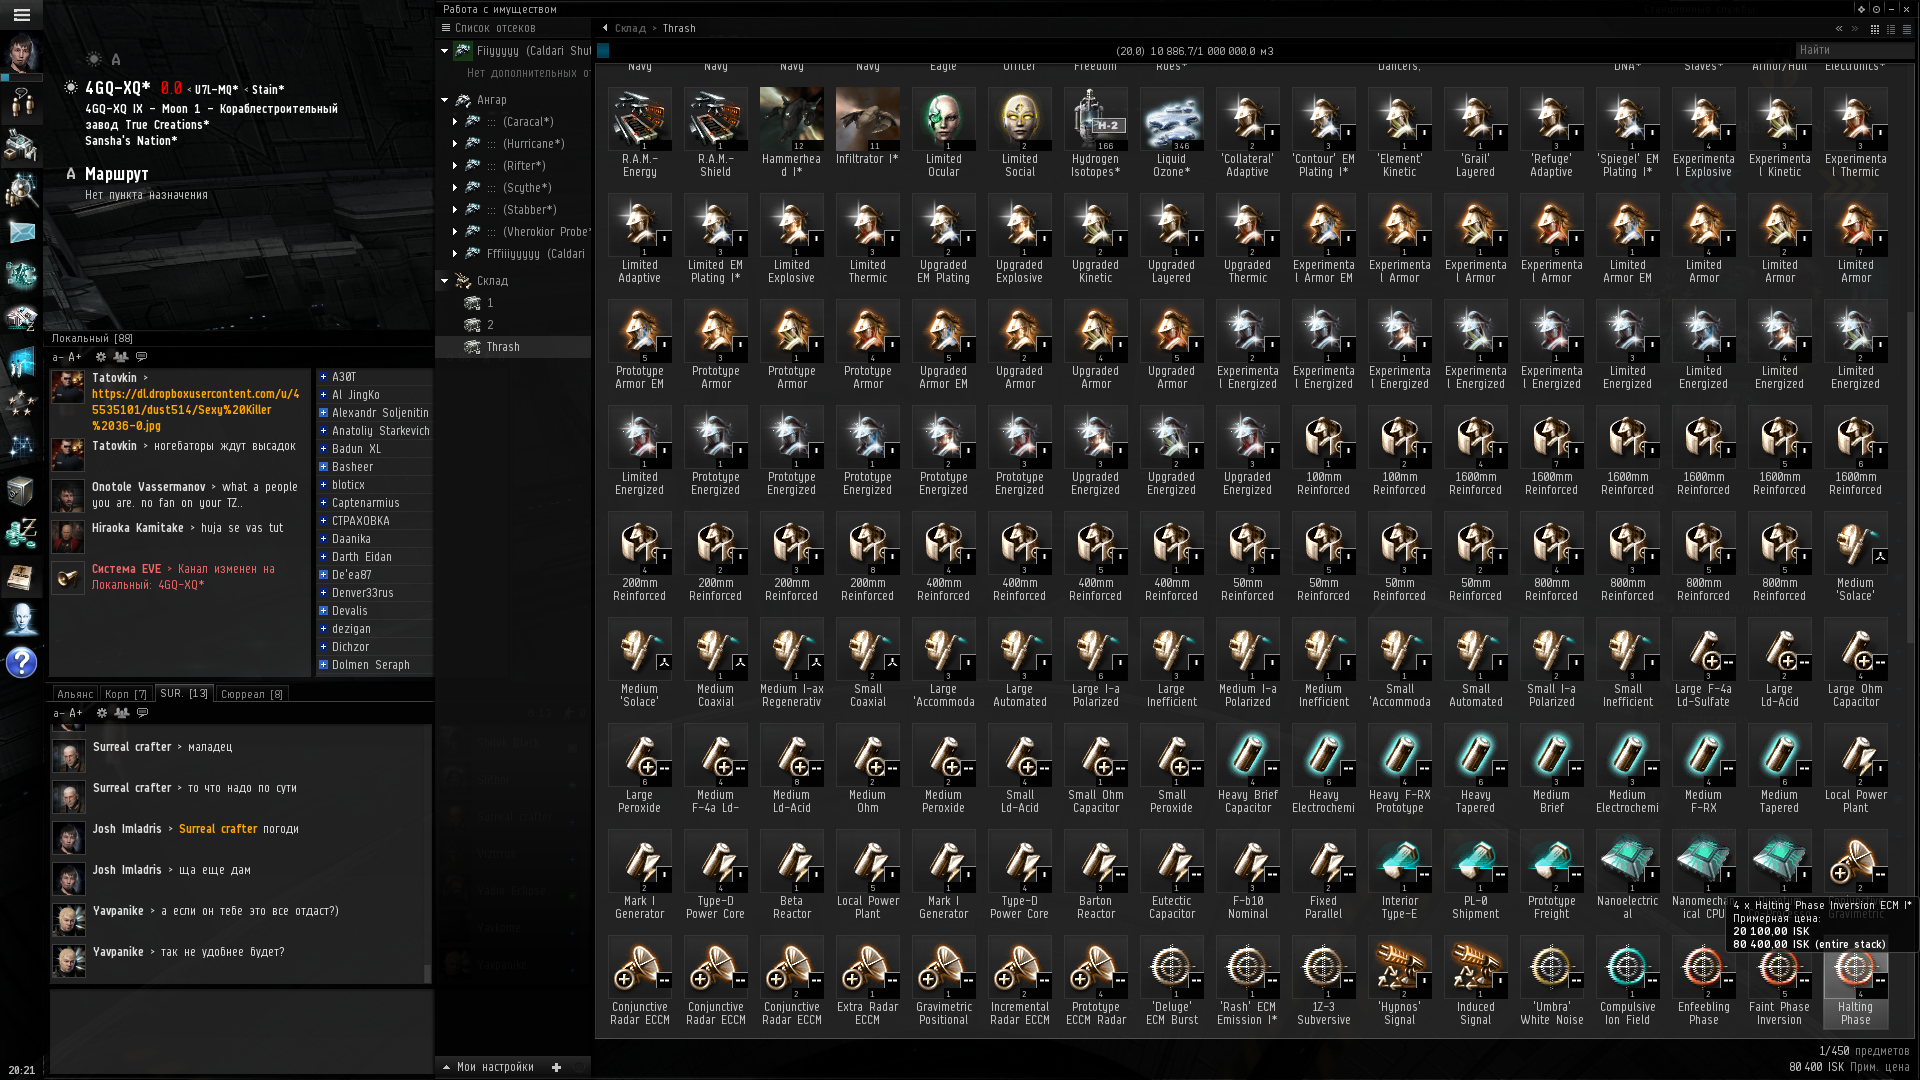Select the Eutectic Capacitor item
This screenshot has width=1920, height=1080.
pos(1171,875)
